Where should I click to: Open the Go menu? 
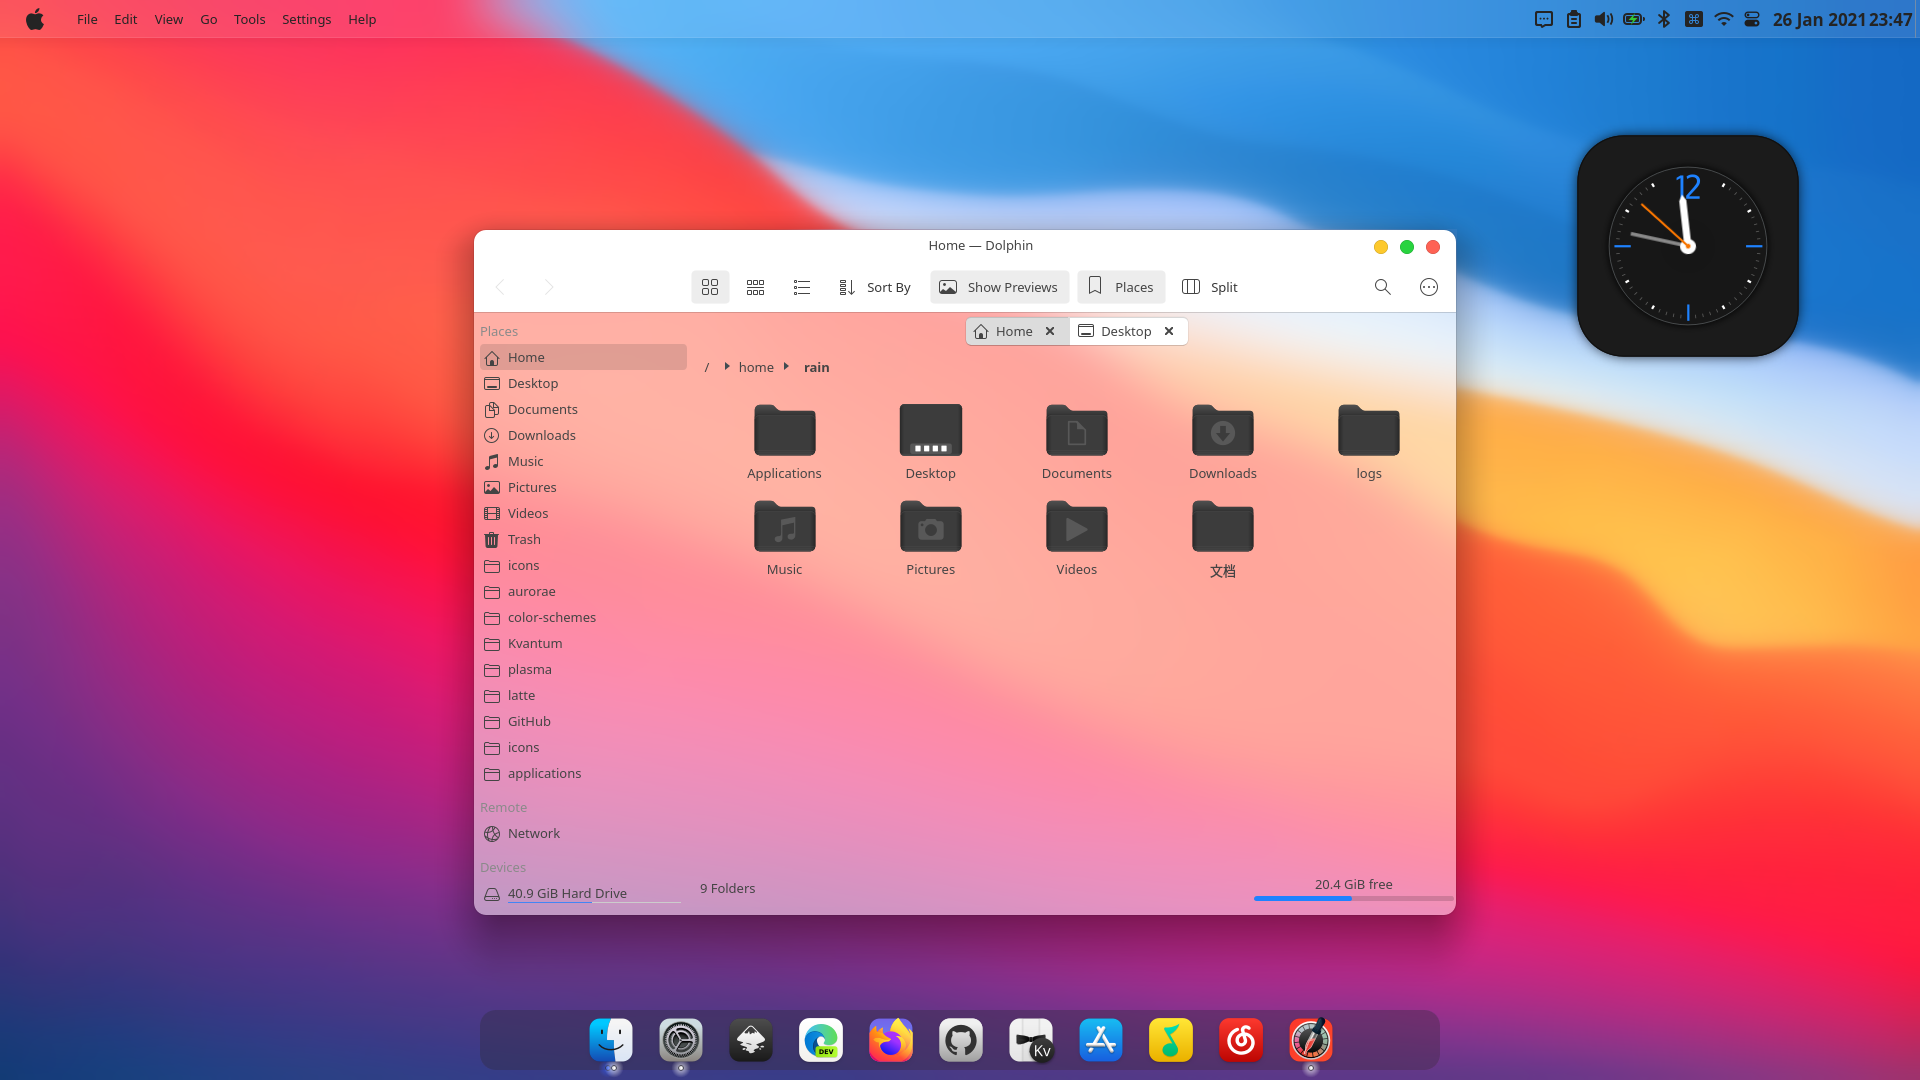tap(208, 19)
